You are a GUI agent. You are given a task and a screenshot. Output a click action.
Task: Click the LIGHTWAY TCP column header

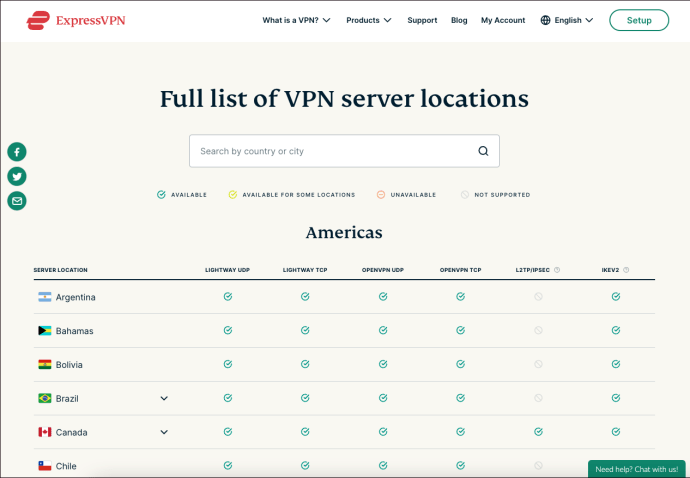coord(305,270)
